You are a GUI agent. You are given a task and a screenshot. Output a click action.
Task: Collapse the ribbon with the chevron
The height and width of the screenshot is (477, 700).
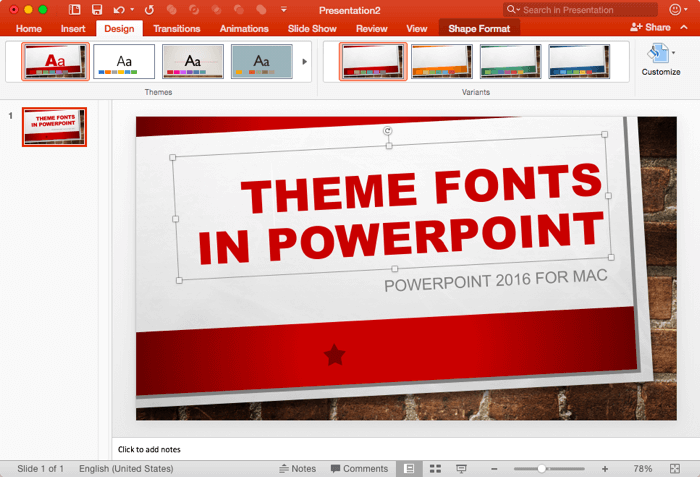(x=684, y=27)
